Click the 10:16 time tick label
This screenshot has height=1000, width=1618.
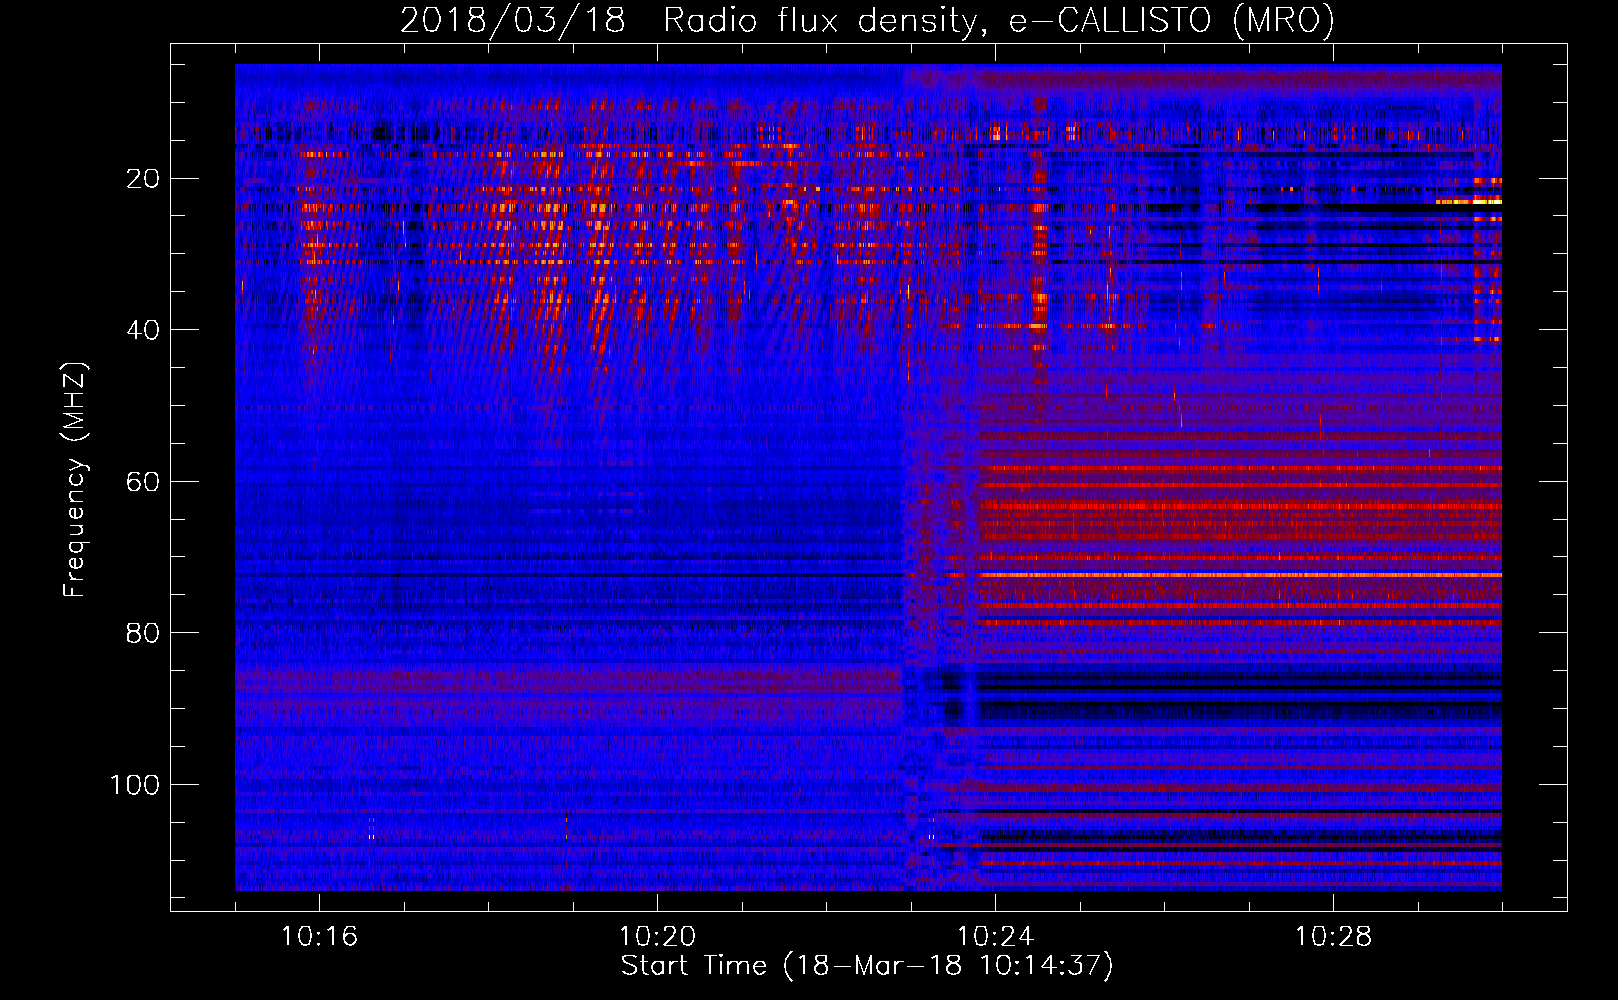click(319, 937)
